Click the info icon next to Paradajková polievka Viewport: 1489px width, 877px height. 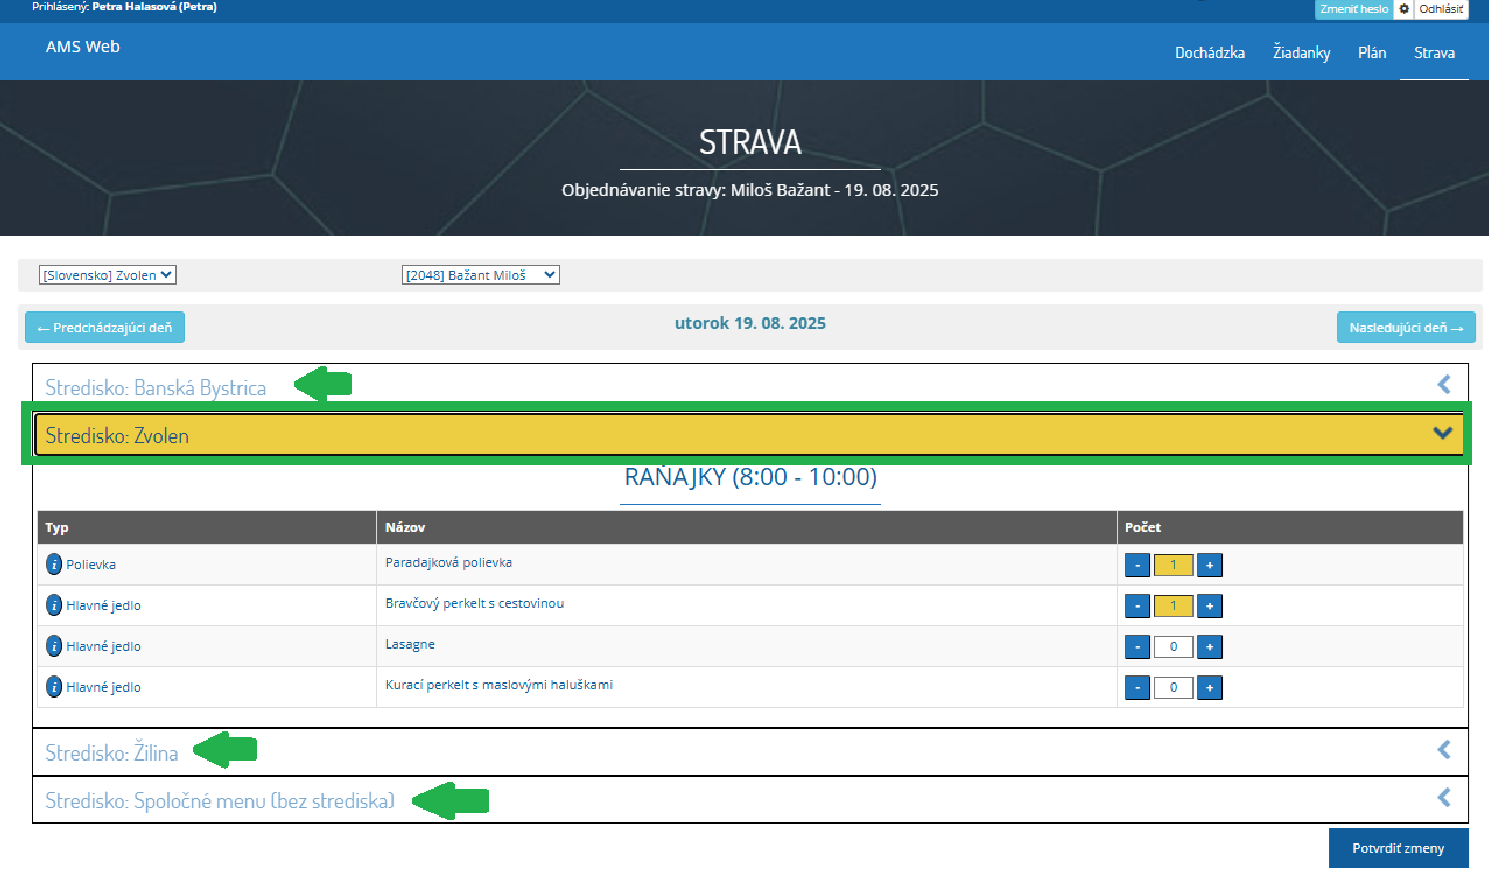(x=52, y=564)
